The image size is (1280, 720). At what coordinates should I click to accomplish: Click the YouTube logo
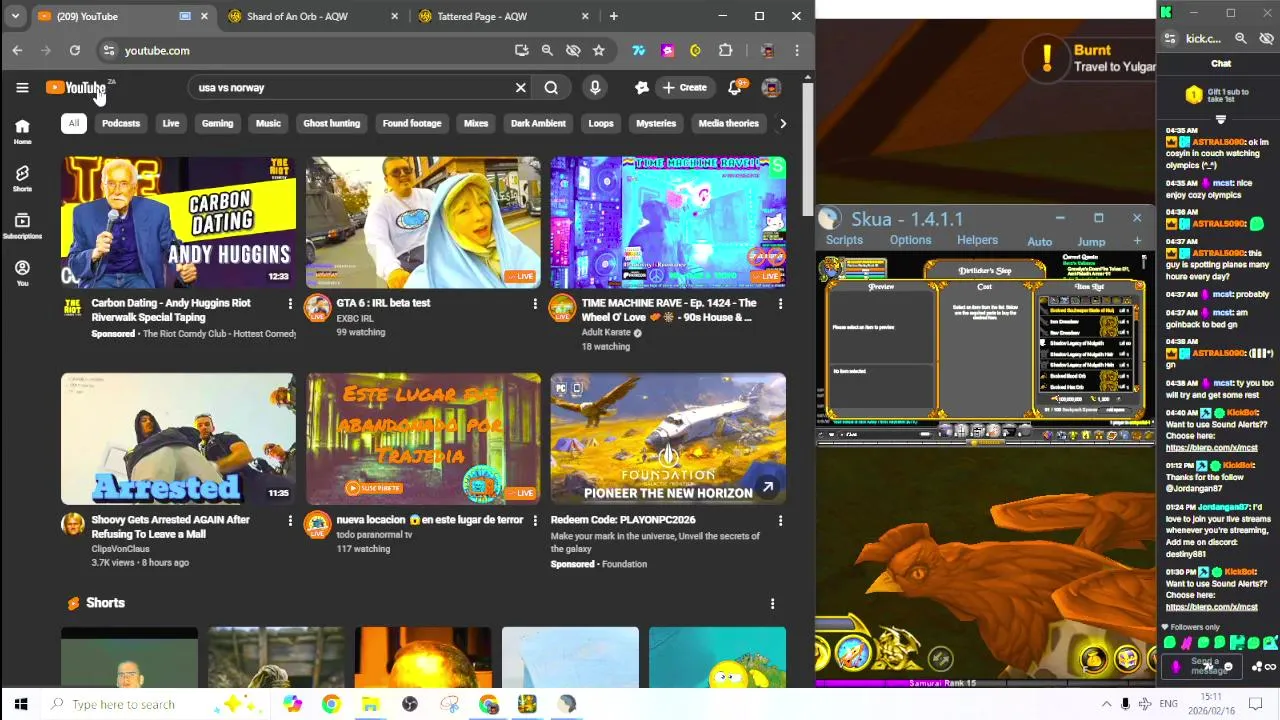coord(75,88)
